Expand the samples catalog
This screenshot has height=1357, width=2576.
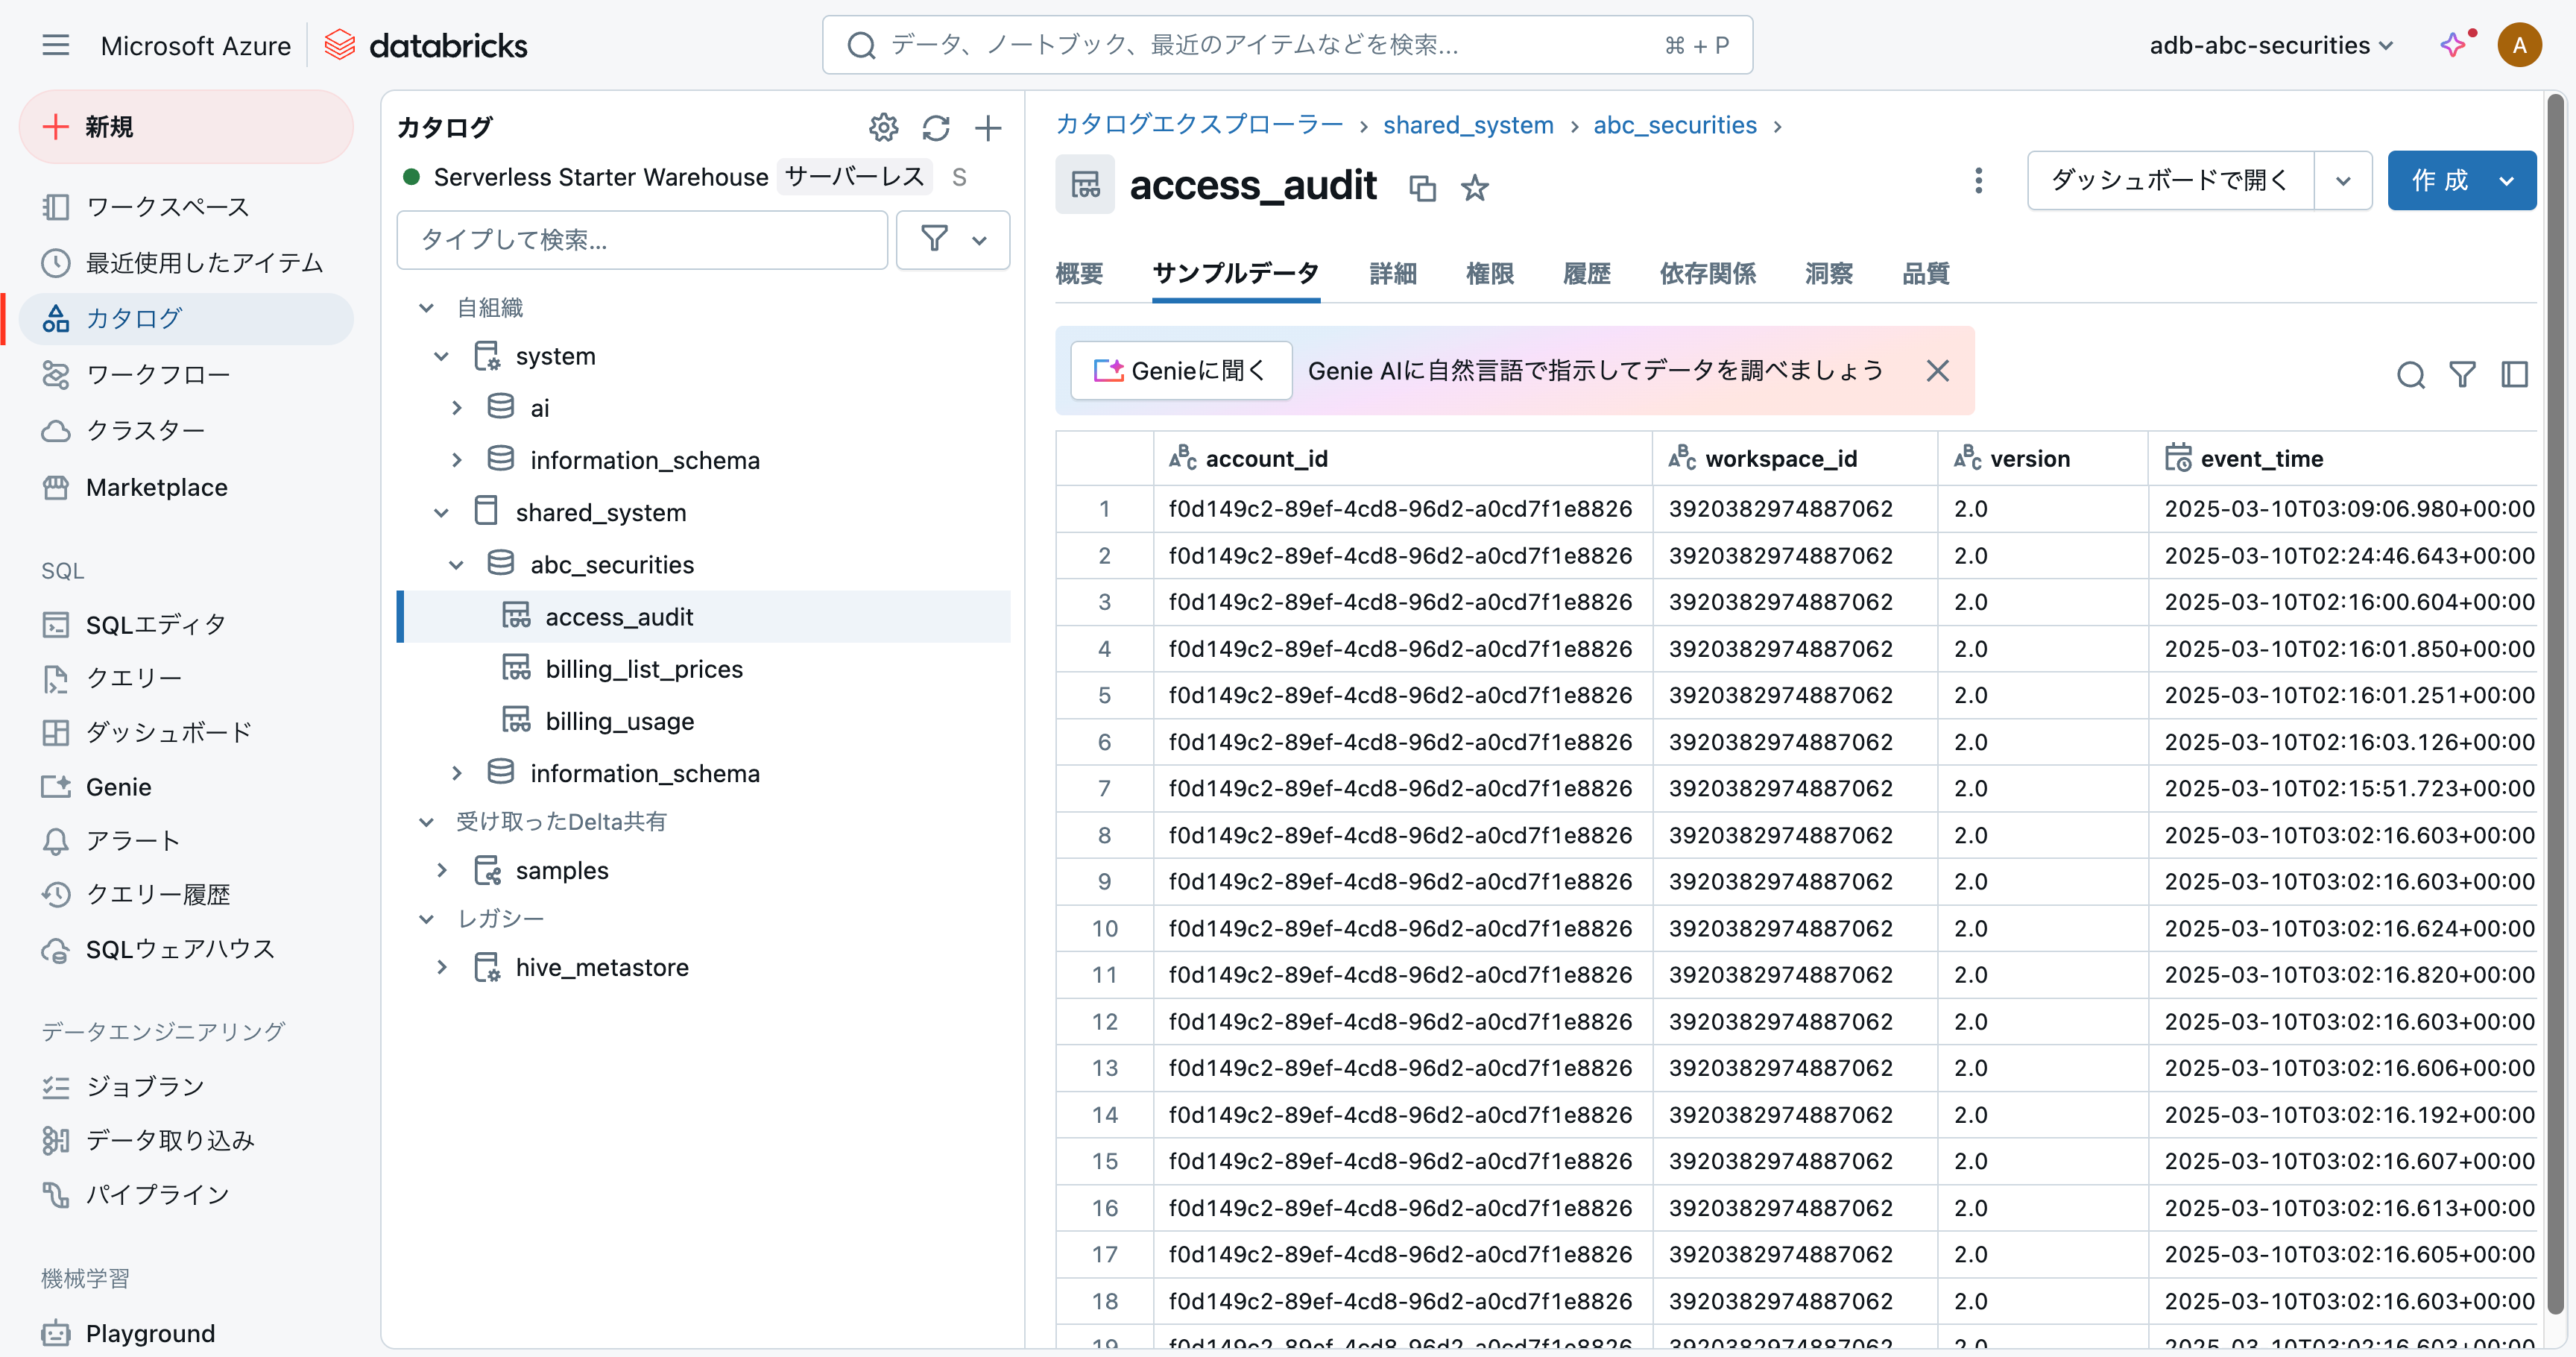coord(441,871)
